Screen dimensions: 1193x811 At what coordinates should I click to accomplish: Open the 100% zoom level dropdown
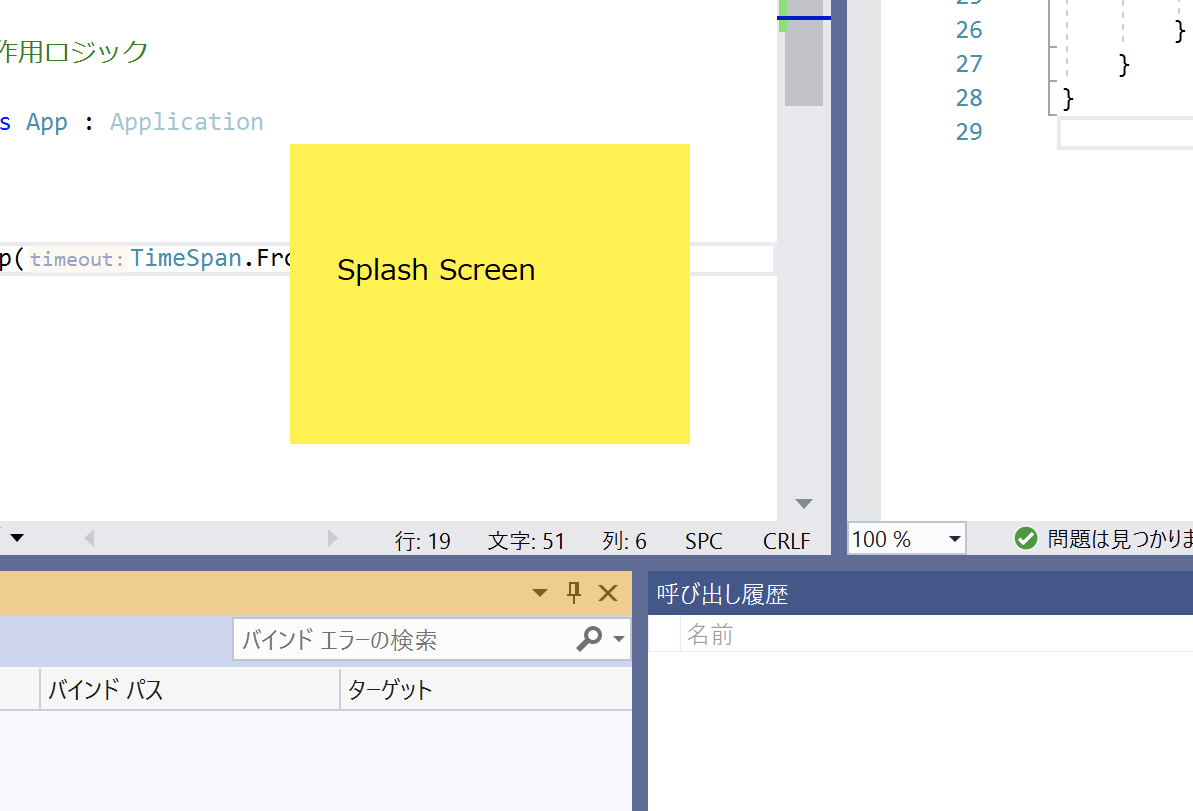click(952, 538)
